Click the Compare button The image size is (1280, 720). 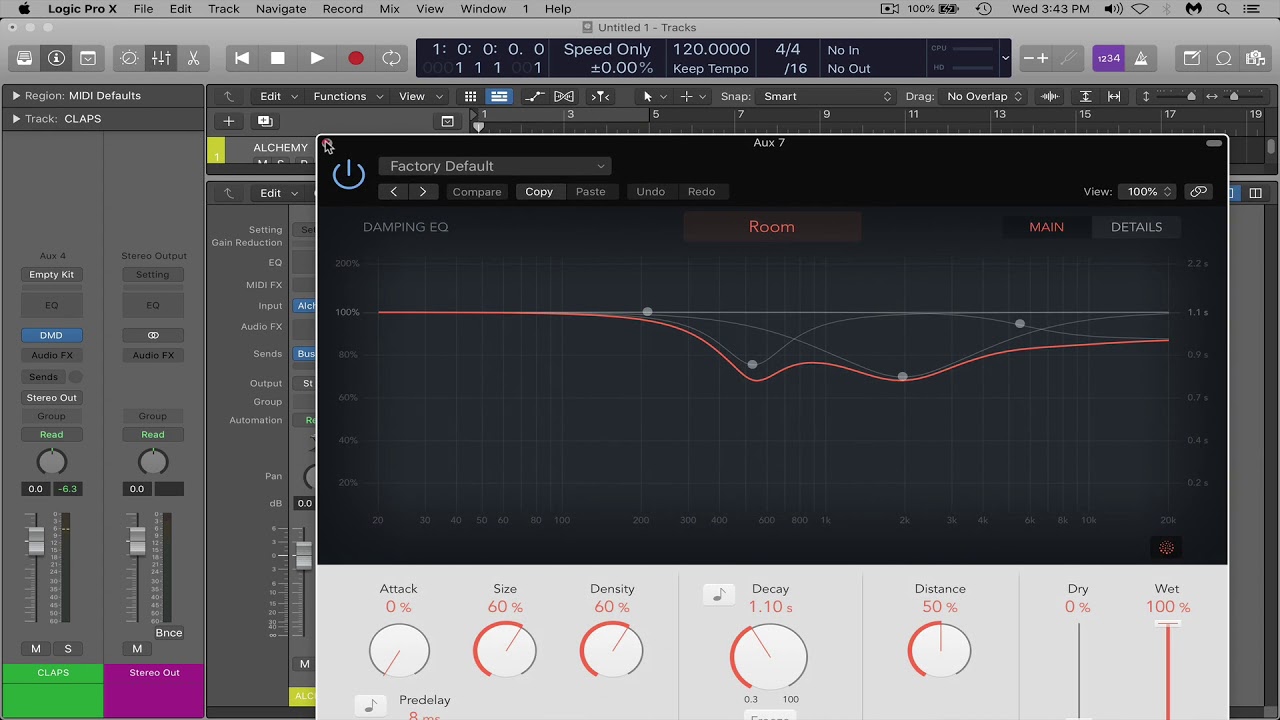tap(477, 192)
